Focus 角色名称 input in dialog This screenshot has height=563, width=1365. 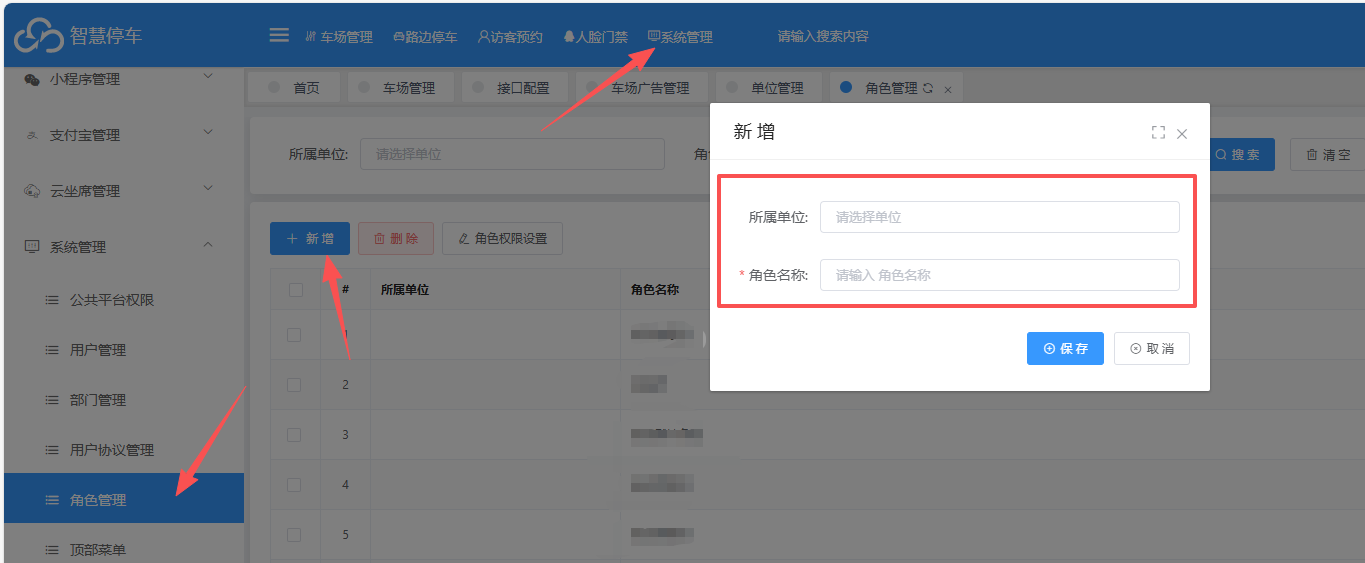[x=999, y=275]
